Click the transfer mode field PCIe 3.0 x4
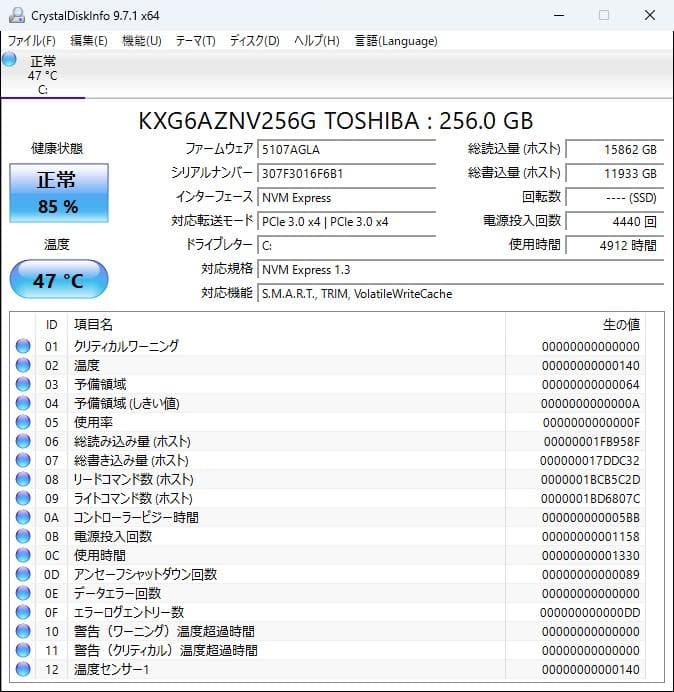This screenshot has height=692, width=674. pyautogui.click(x=346, y=222)
